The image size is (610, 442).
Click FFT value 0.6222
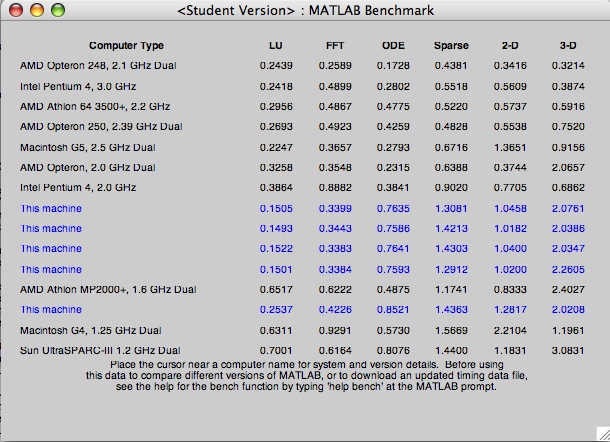pos(335,289)
